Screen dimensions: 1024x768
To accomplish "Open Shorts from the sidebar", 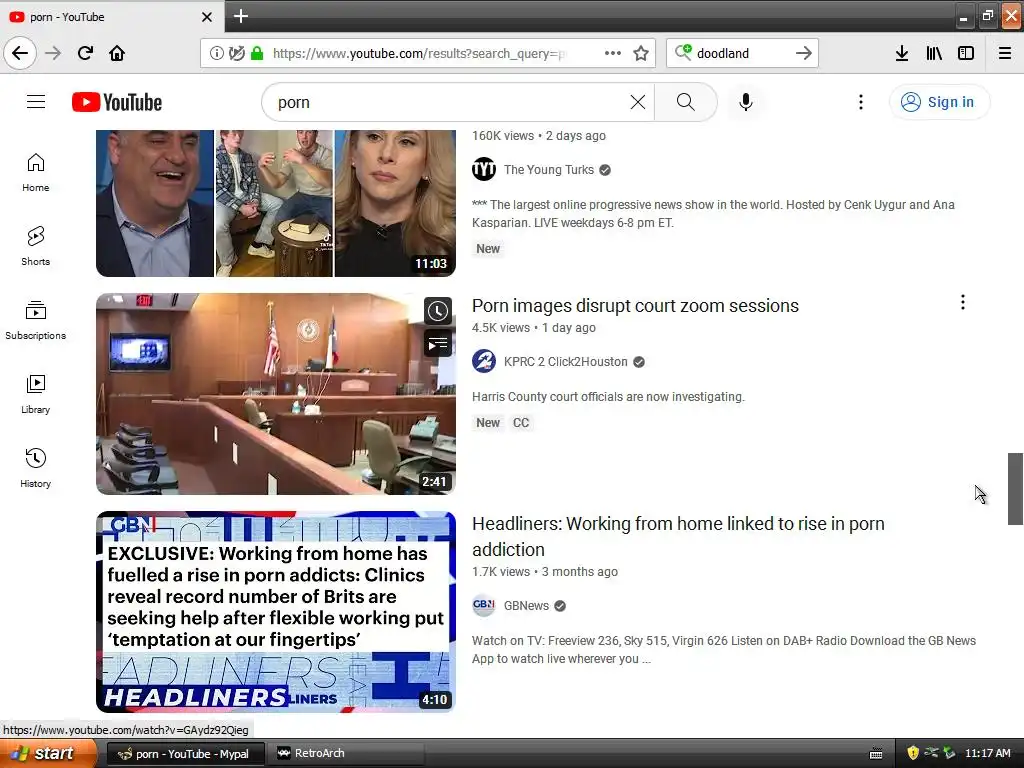I will (36, 246).
